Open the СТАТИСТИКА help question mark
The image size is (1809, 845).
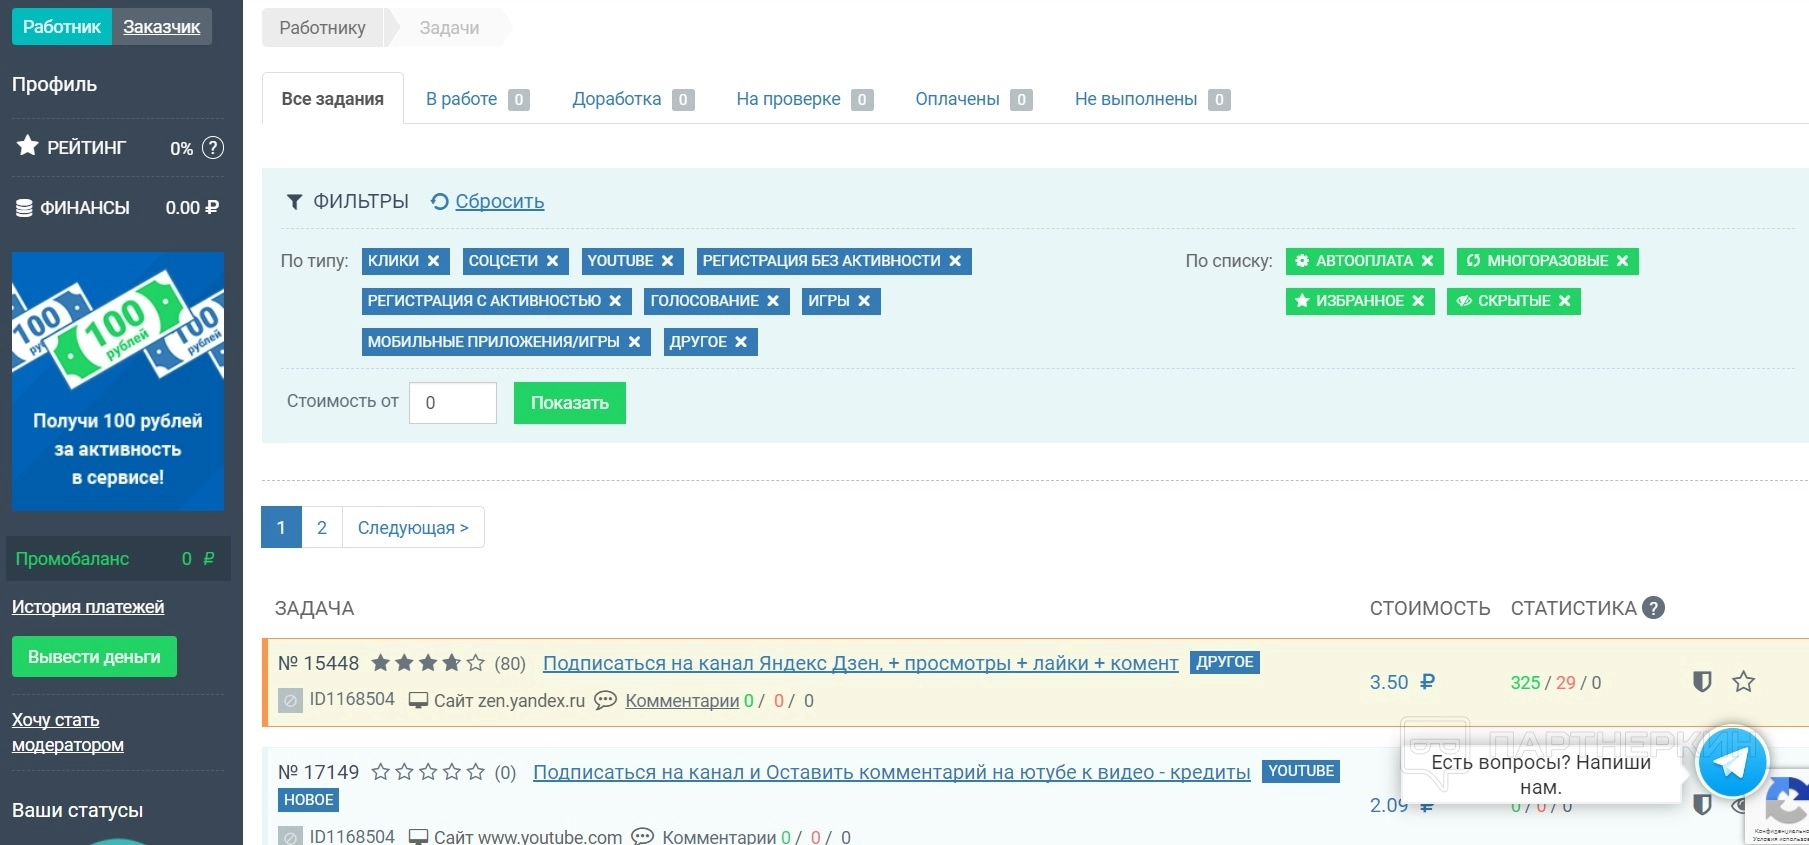point(1654,608)
